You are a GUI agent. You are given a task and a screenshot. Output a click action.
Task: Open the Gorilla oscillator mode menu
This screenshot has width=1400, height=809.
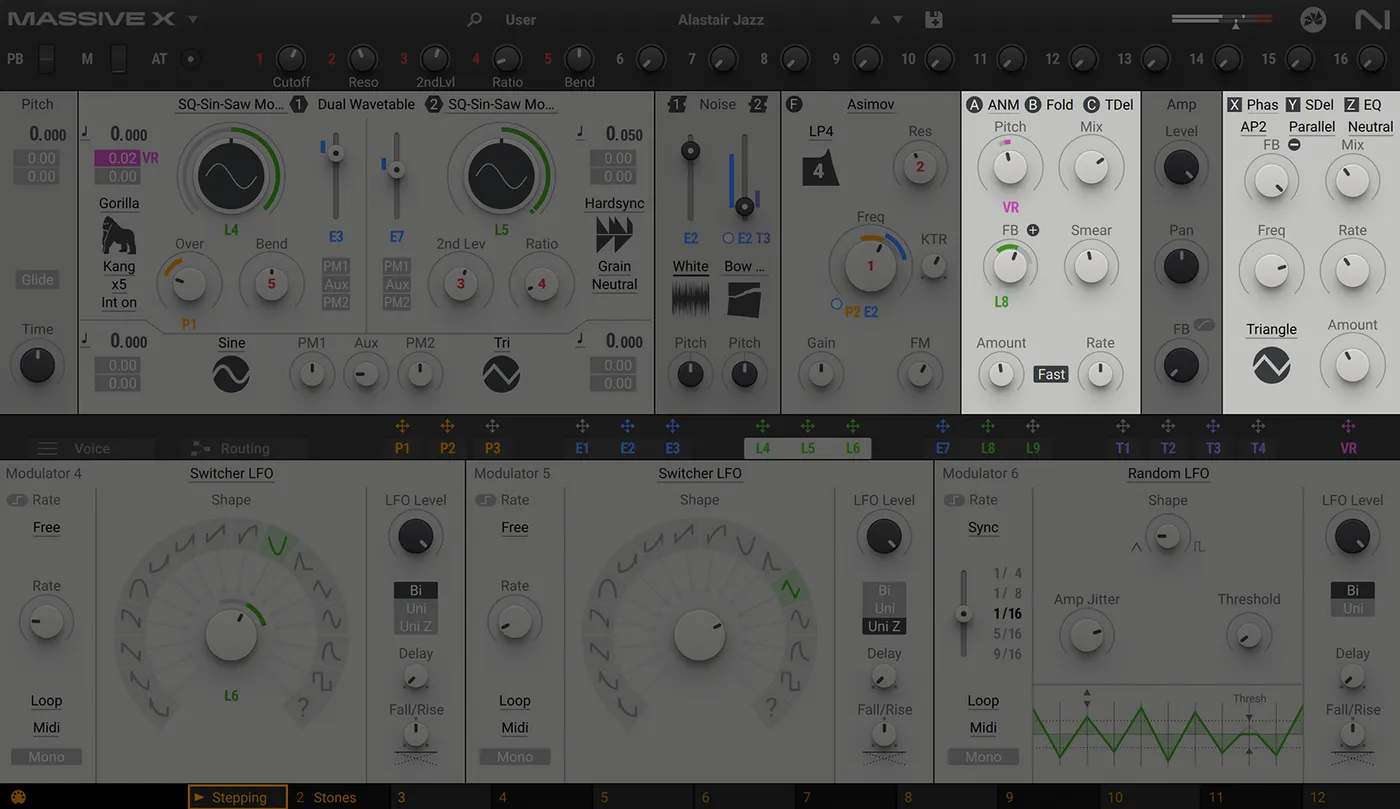tap(119, 203)
